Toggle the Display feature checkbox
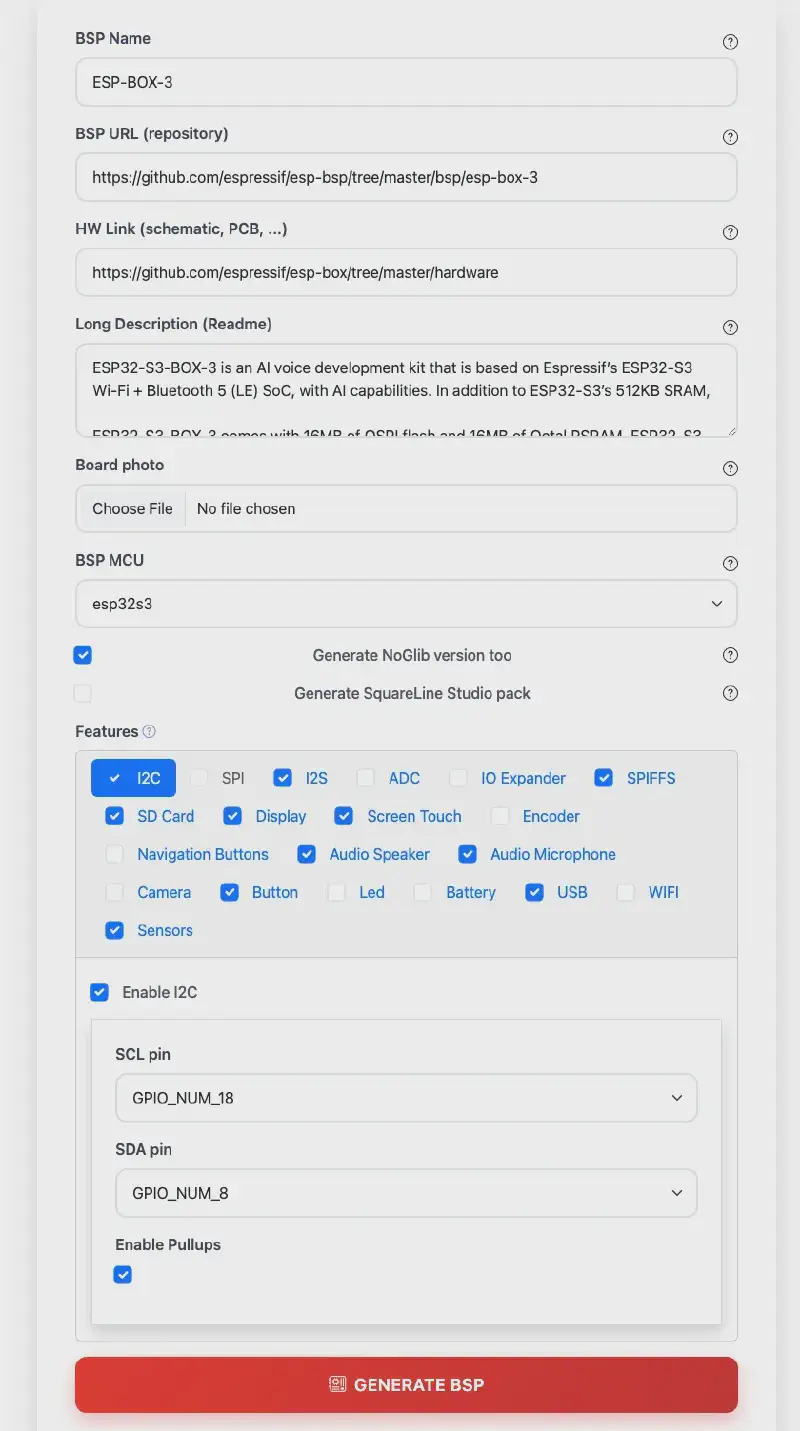 pos(233,816)
